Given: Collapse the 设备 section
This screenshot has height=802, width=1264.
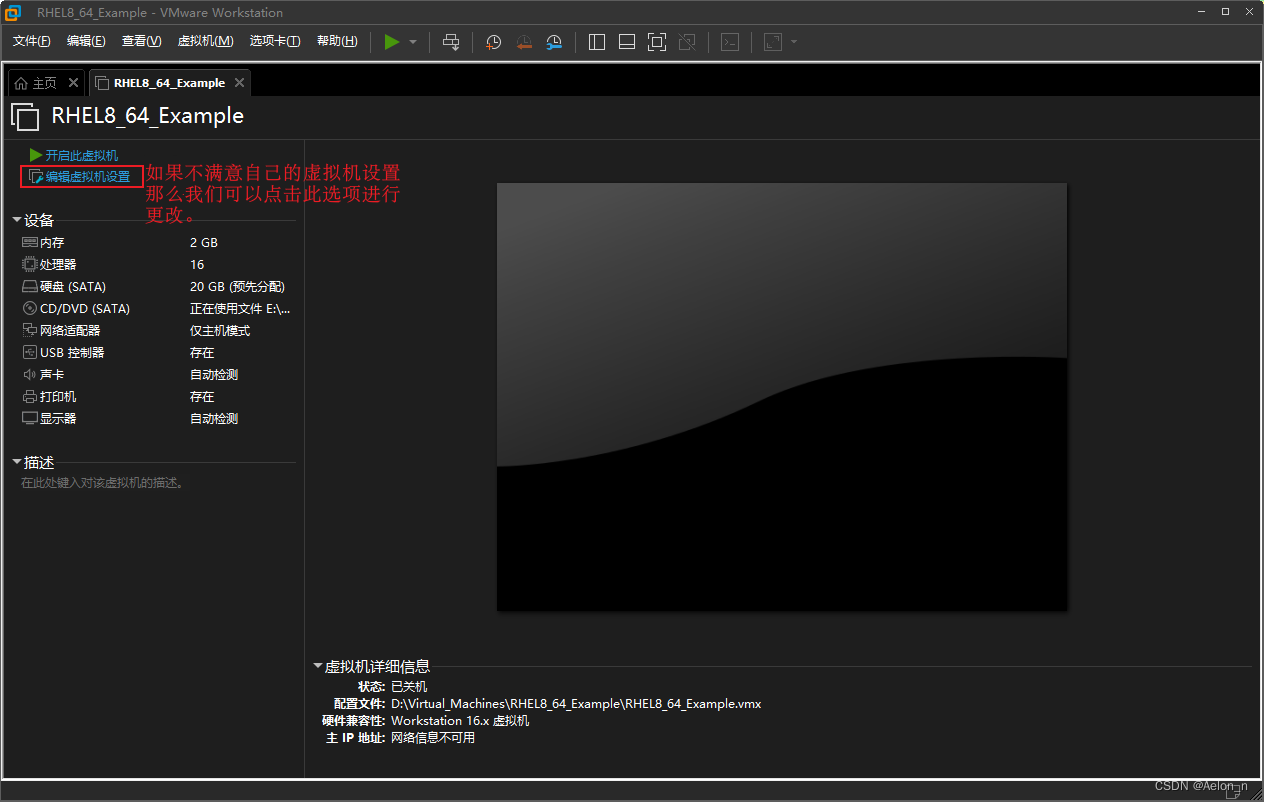Looking at the screenshot, I should [17, 219].
